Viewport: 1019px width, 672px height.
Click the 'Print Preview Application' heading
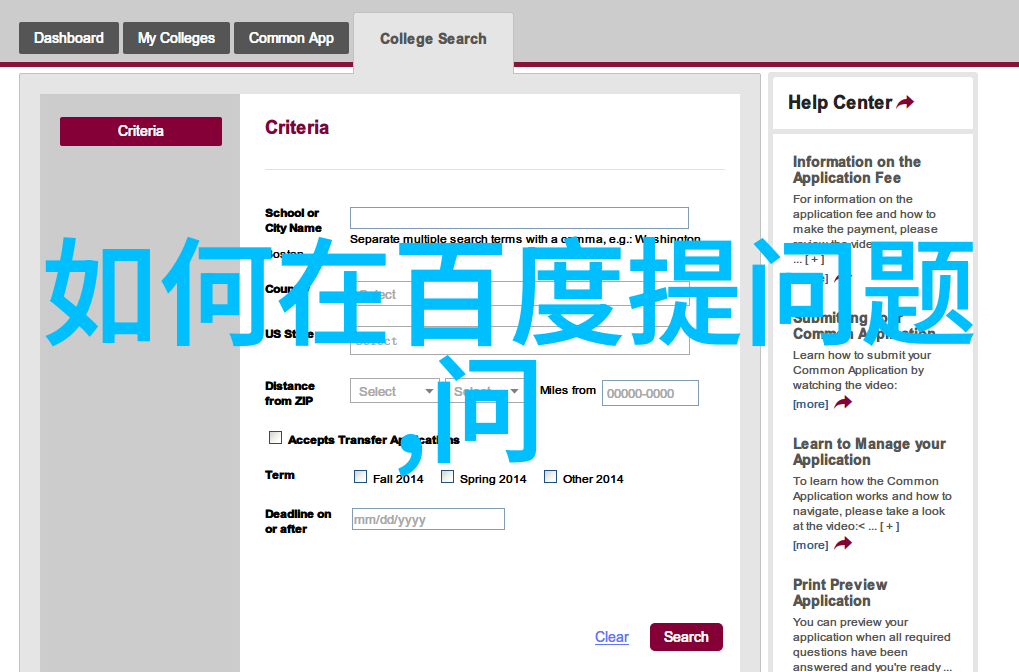tap(840, 593)
